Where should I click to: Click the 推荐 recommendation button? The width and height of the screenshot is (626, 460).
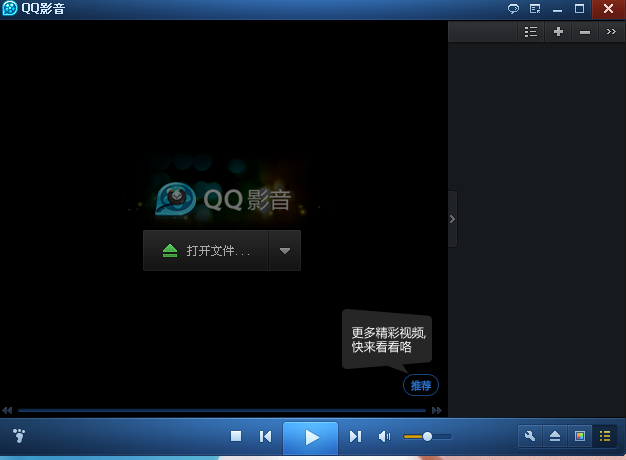[421, 385]
